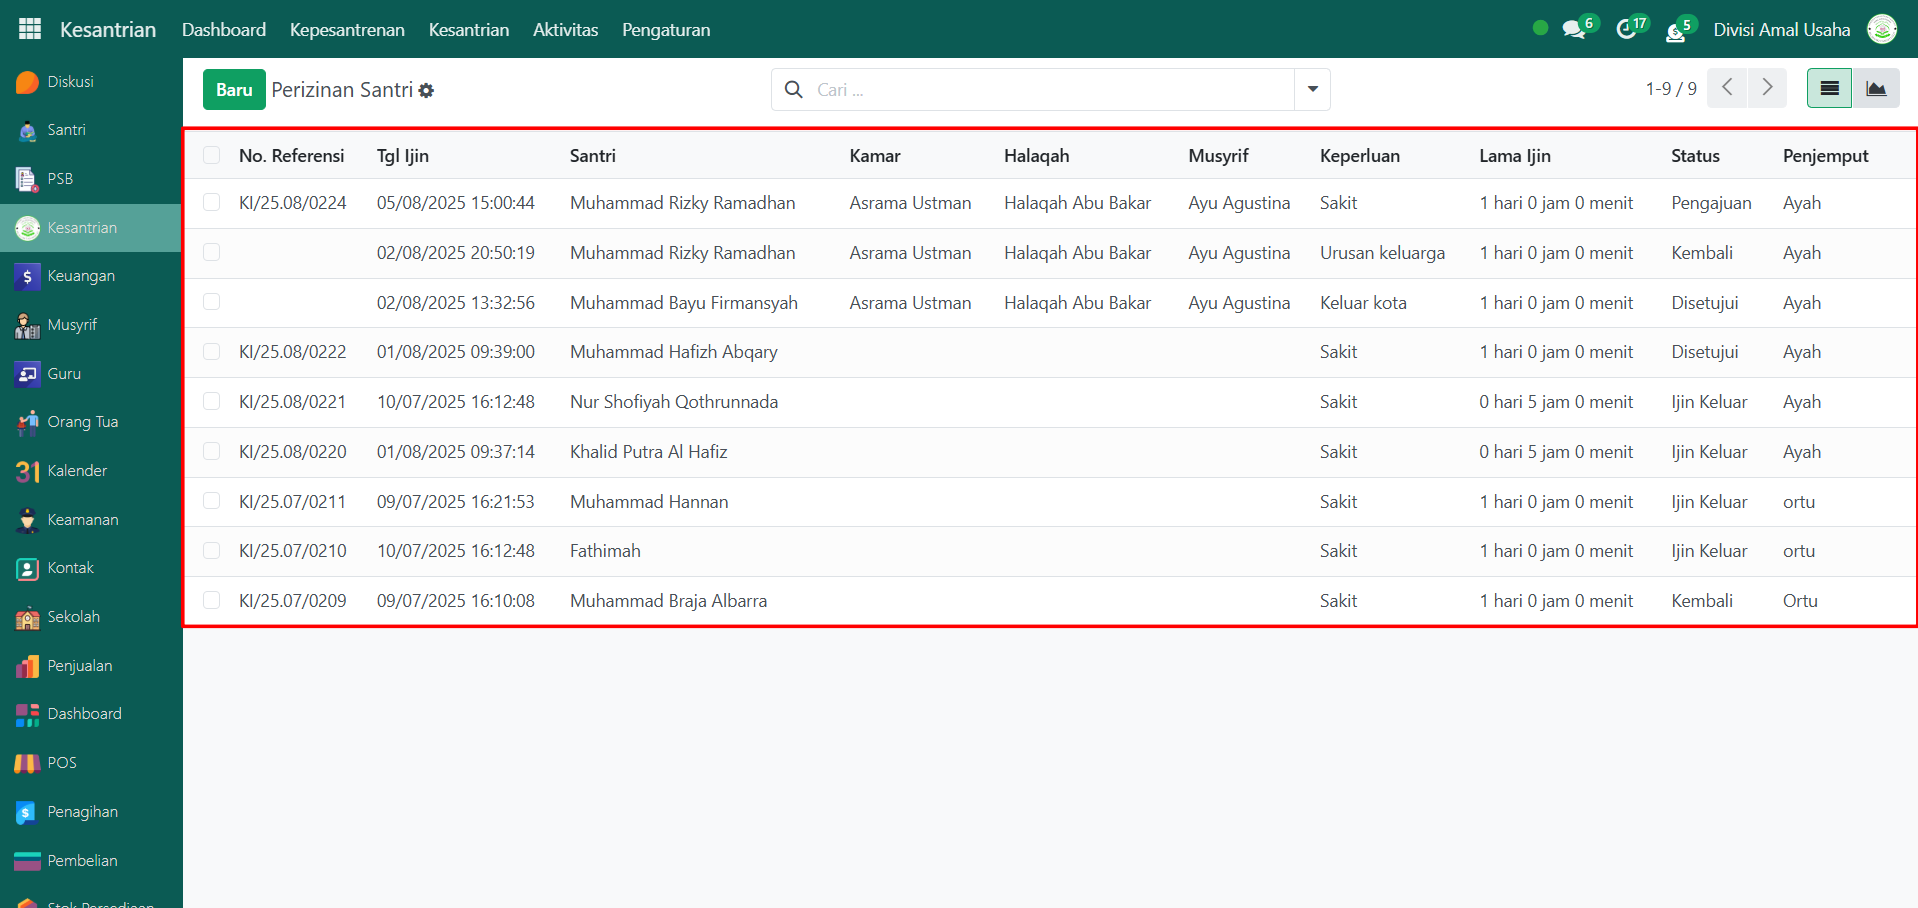Open Kalender app in the sidebar
The height and width of the screenshot is (908, 1918).
pyautogui.click(x=76, y=471)
